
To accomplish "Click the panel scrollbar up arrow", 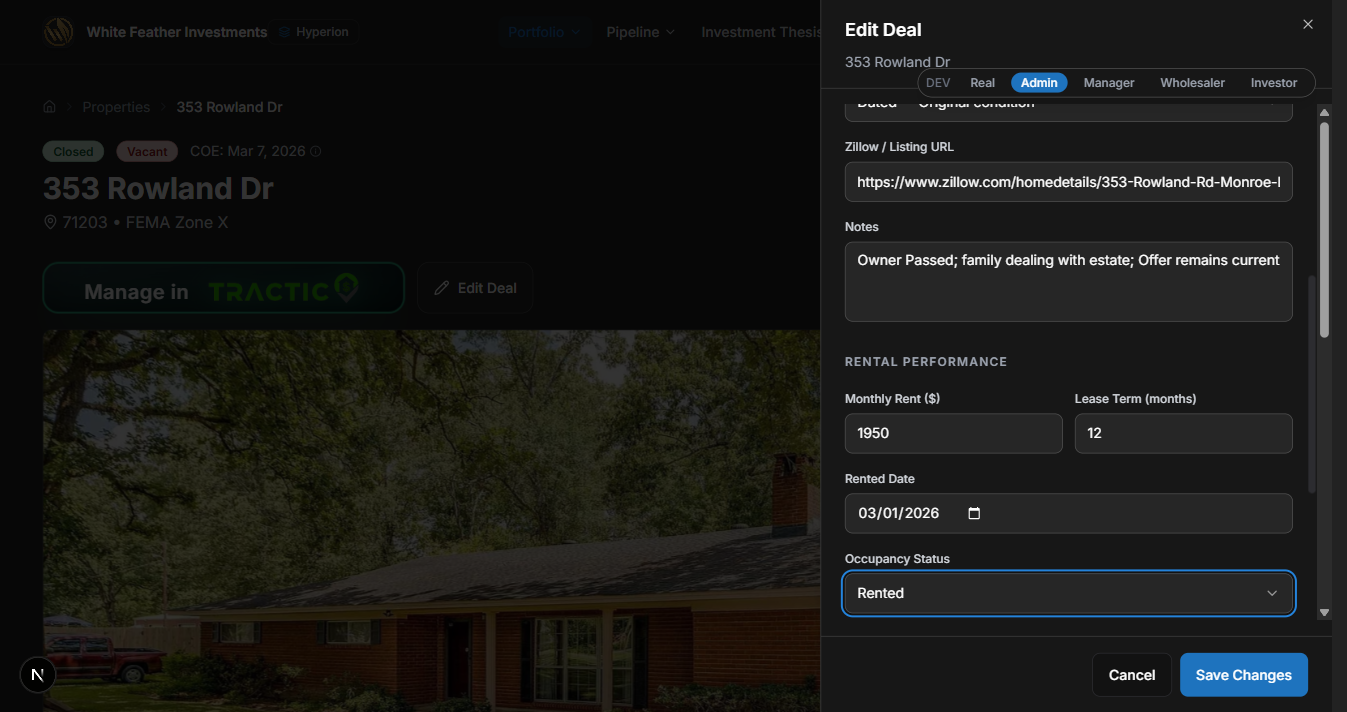I will pos(1324,112).
